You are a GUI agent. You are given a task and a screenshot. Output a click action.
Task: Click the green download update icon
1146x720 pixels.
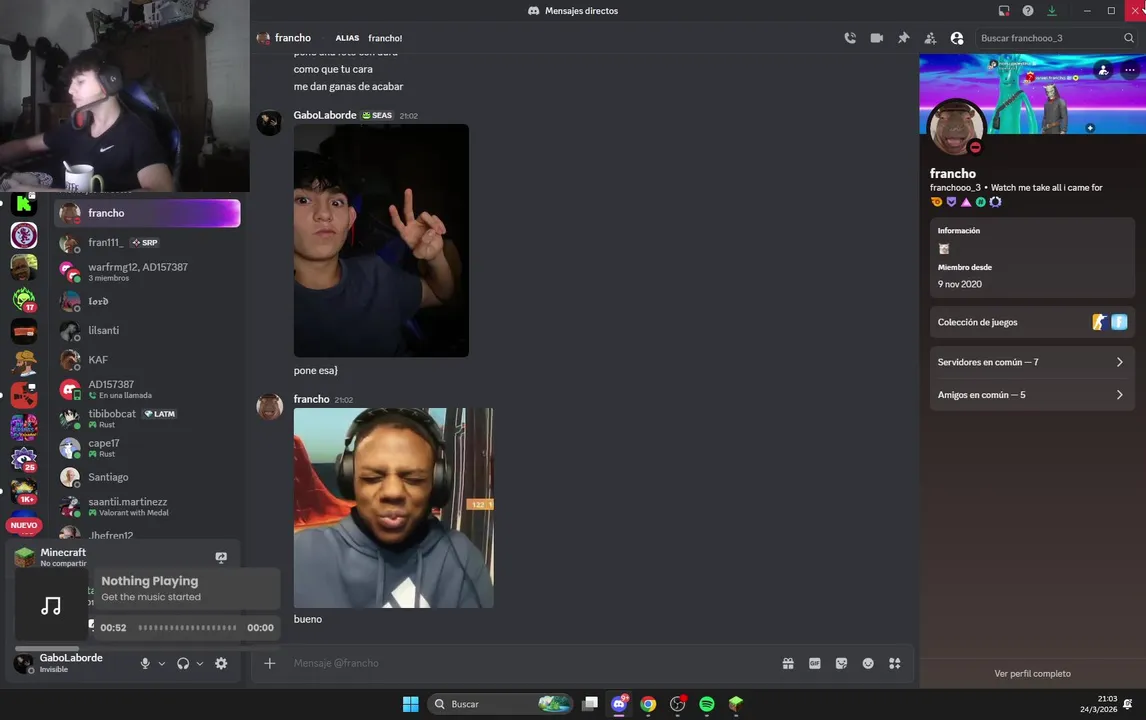[x=1052, y=11]
